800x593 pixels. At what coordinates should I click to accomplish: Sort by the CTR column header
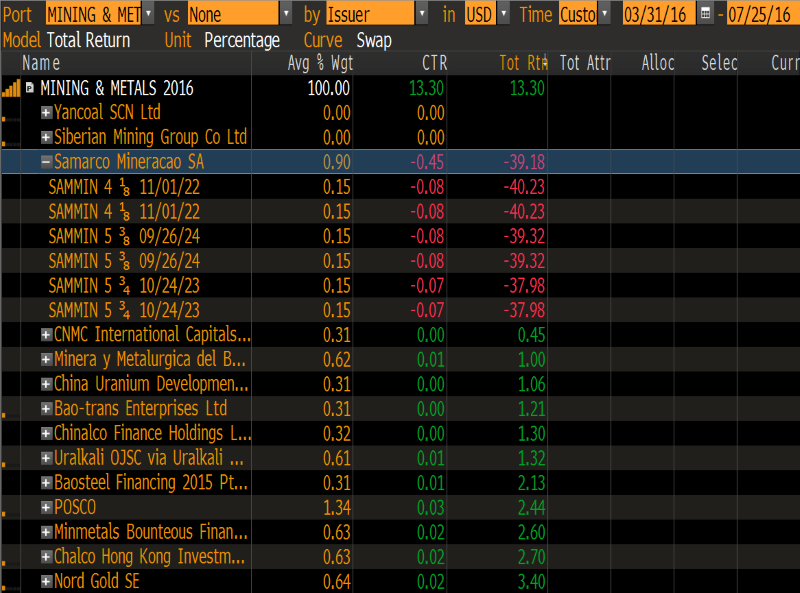434,63
